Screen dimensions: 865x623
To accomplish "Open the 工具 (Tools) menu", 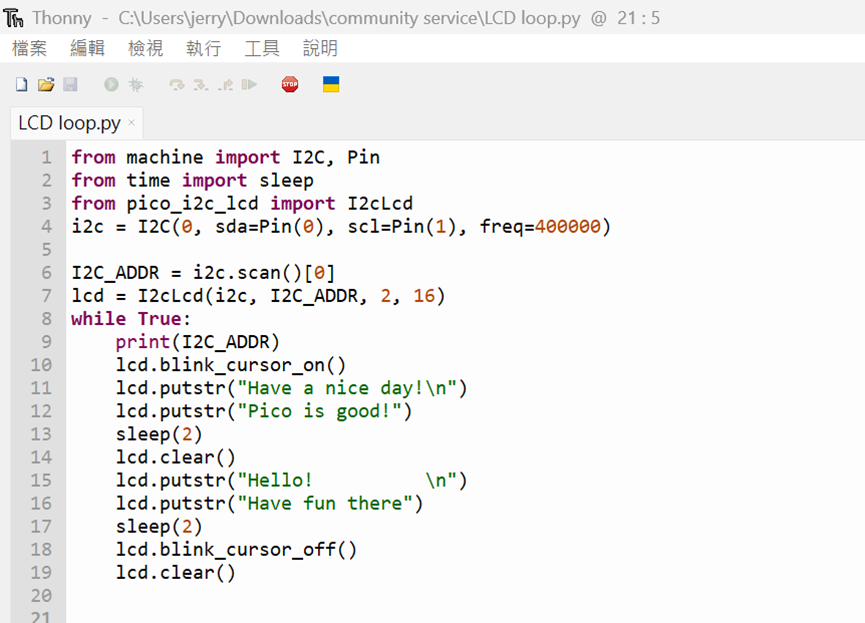I will [262, 49].
